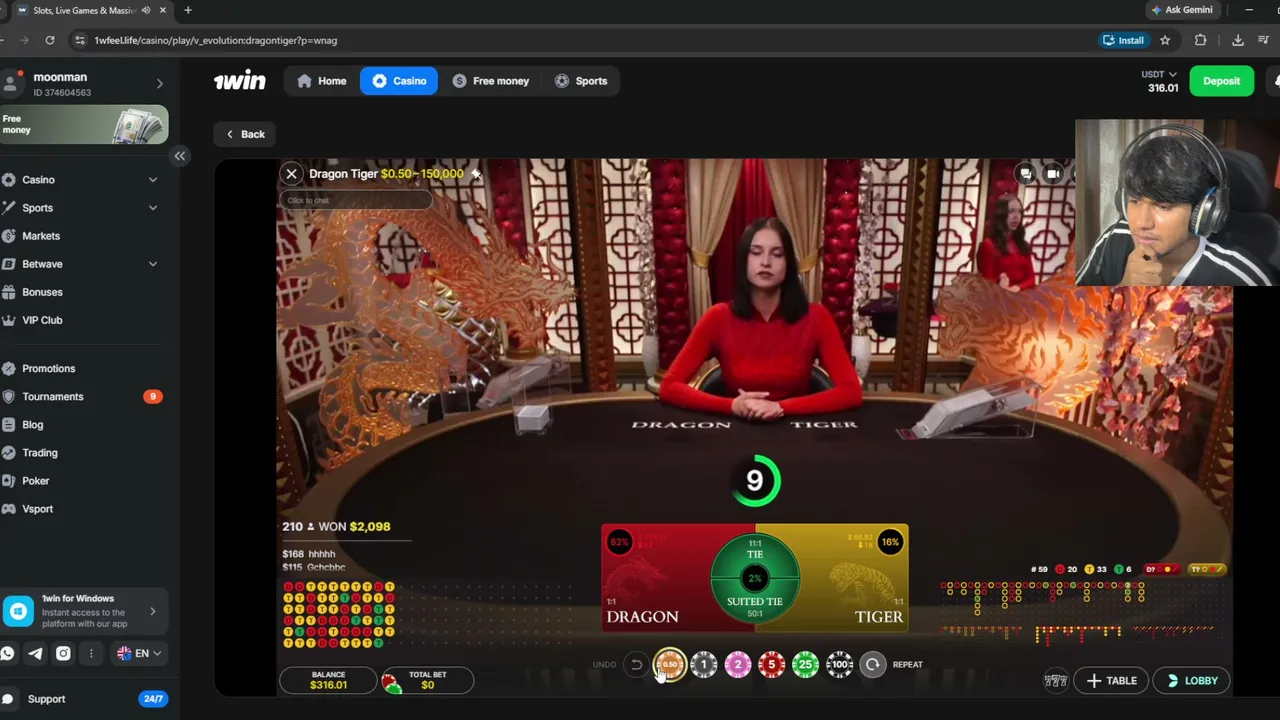
Task: Open Bonuses in the sidebar
Action: (42, 292)
